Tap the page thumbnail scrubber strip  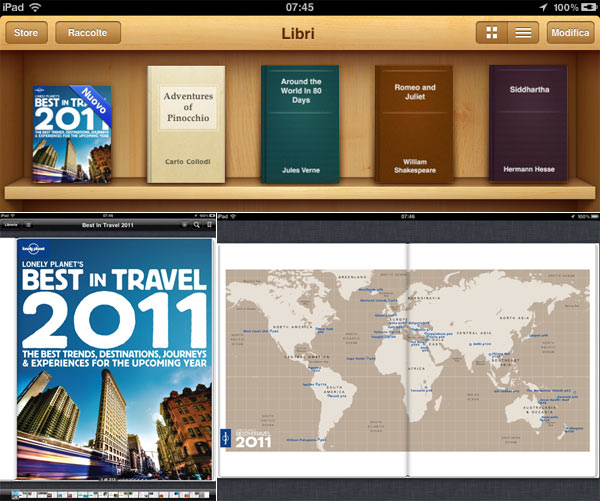[x=108, y=495]
